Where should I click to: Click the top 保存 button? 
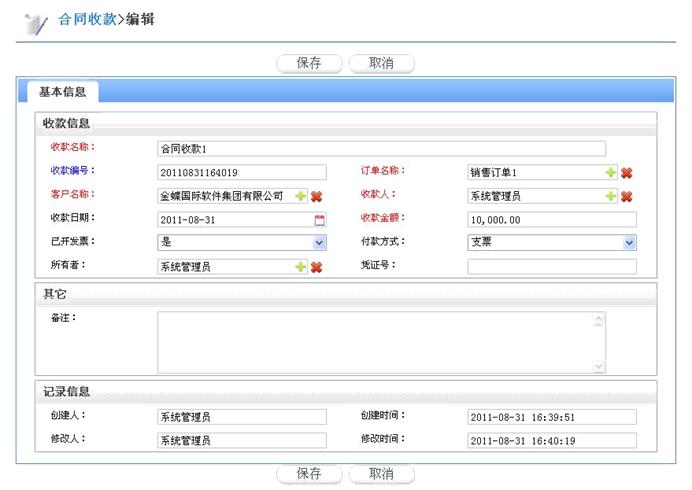tap(309, 63)
